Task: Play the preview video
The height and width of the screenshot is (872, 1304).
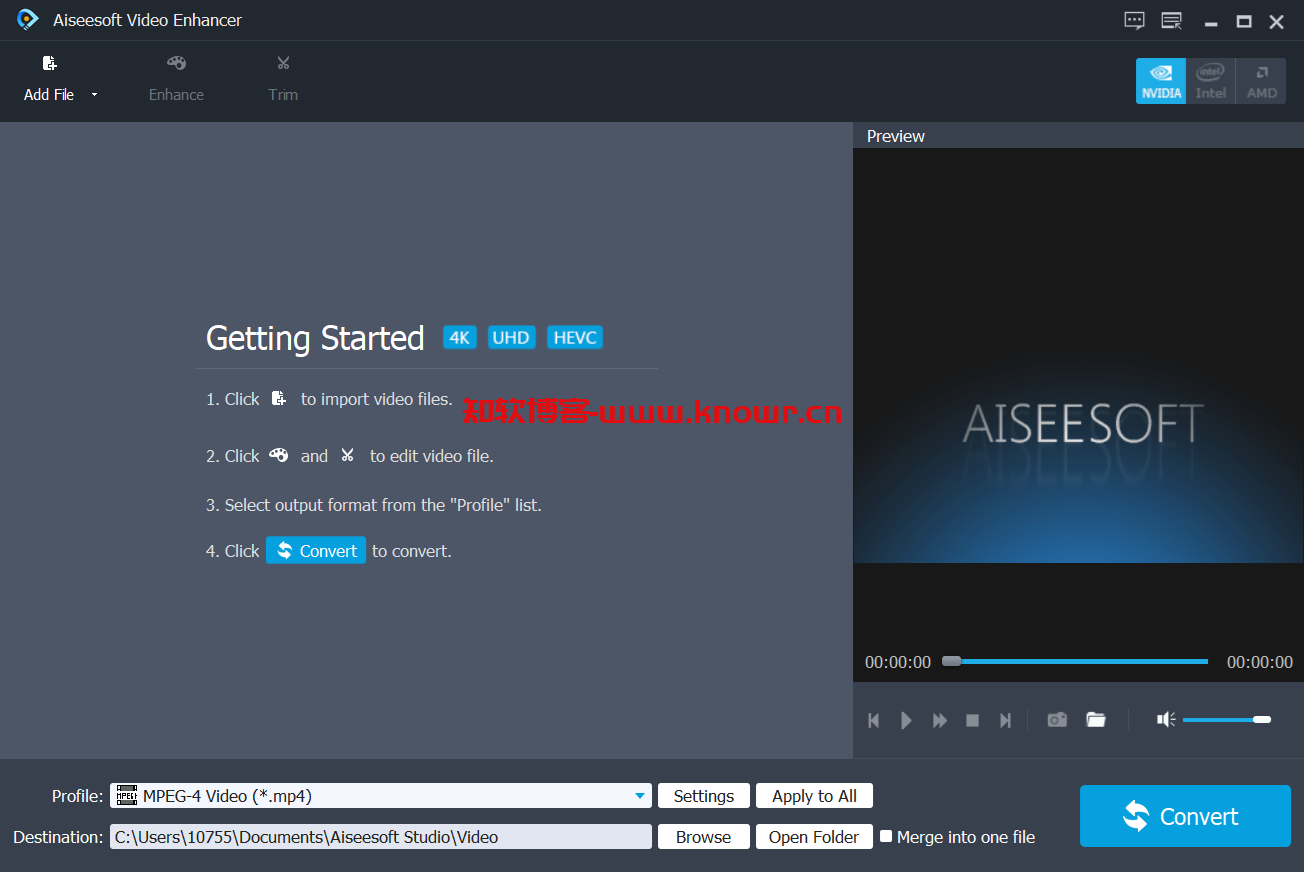Action: [x=906, y=720]
